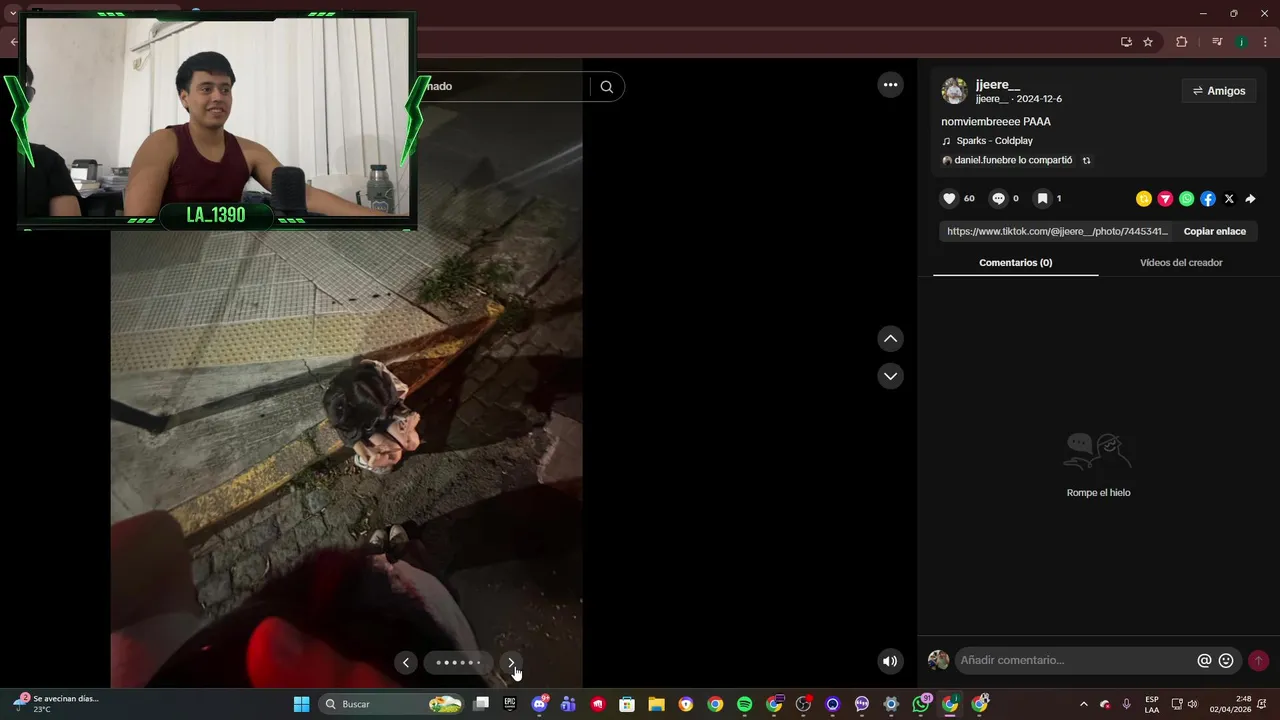The width and height of the screenshot is (1280, 720).
Task: Open the Chrome profile avatar
Action: [1241, 42]
